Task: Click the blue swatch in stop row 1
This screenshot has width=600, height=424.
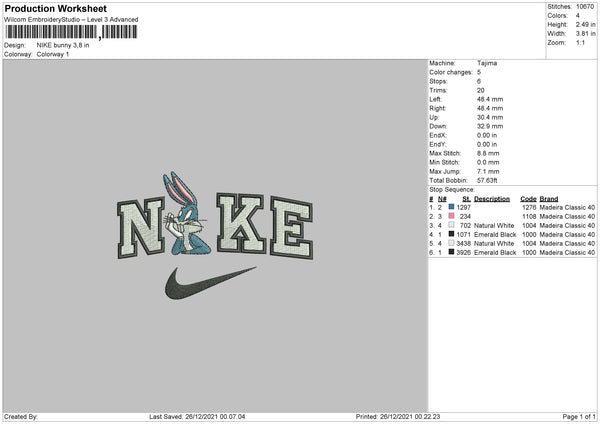Action: pyautogui.click(x=452, y=207)
